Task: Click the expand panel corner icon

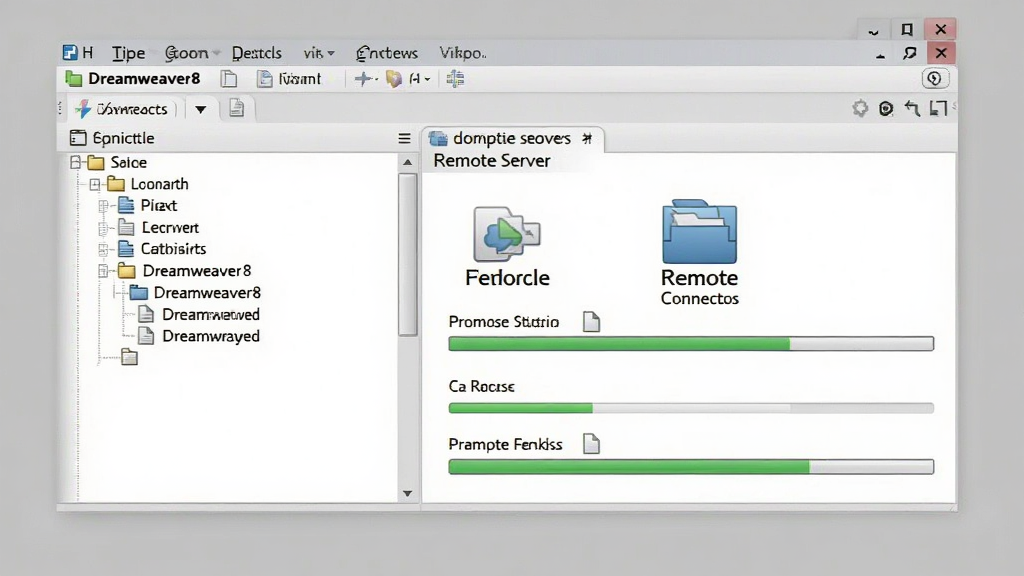Action: [938, 108]
